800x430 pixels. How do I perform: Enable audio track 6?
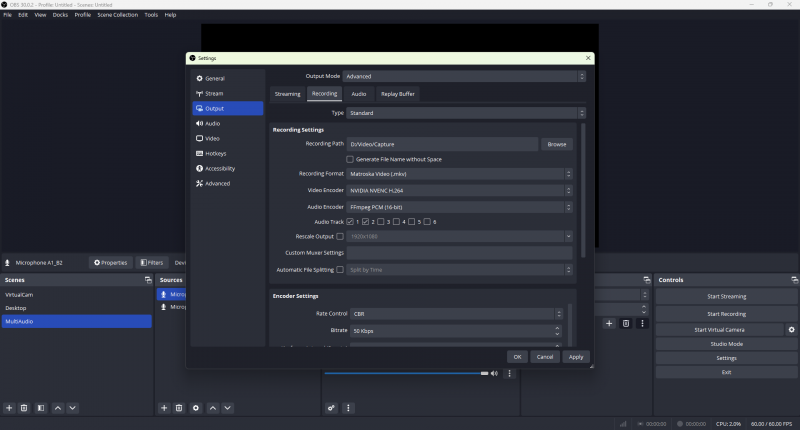click(x=427, y=222)
